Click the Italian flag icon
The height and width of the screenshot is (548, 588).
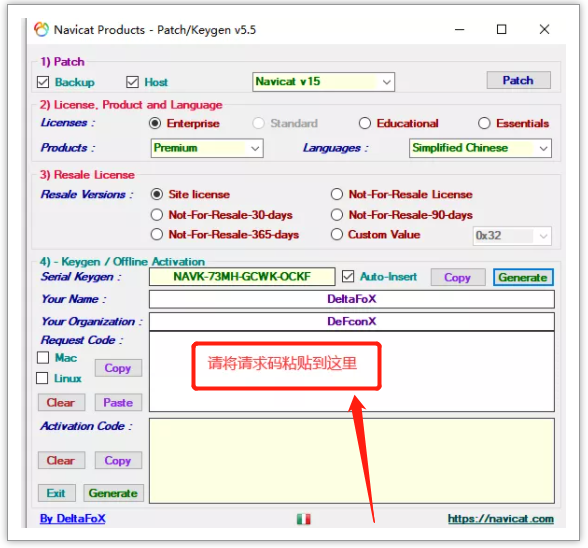[x=303, y=519]
